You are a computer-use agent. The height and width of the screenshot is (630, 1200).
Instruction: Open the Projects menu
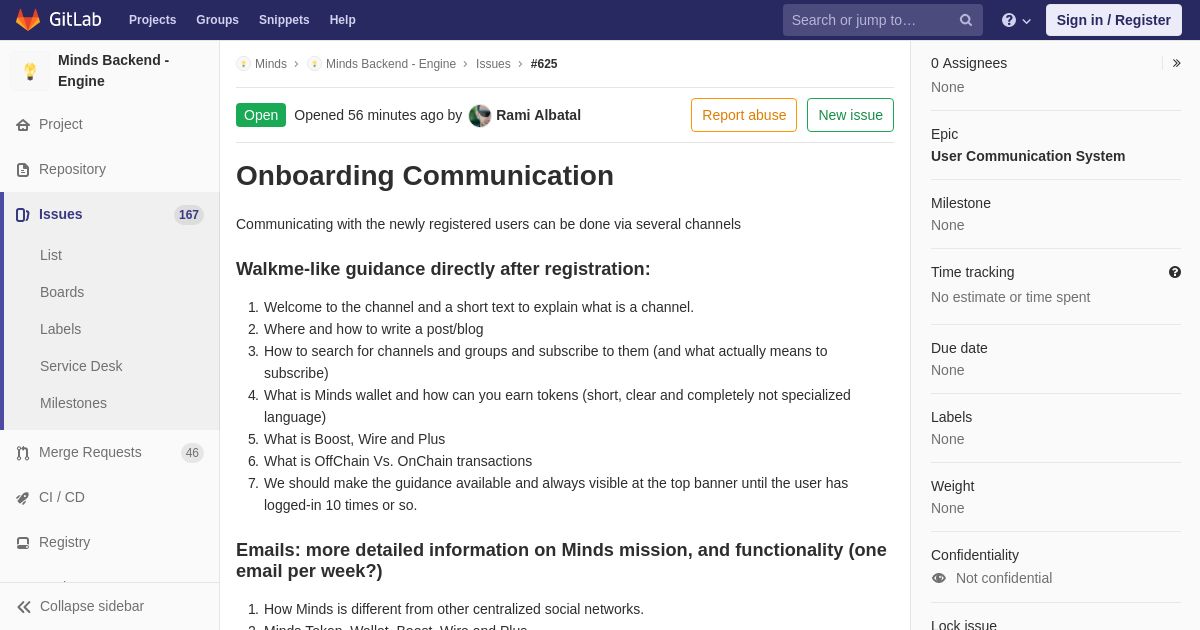[x=152, y=20]
